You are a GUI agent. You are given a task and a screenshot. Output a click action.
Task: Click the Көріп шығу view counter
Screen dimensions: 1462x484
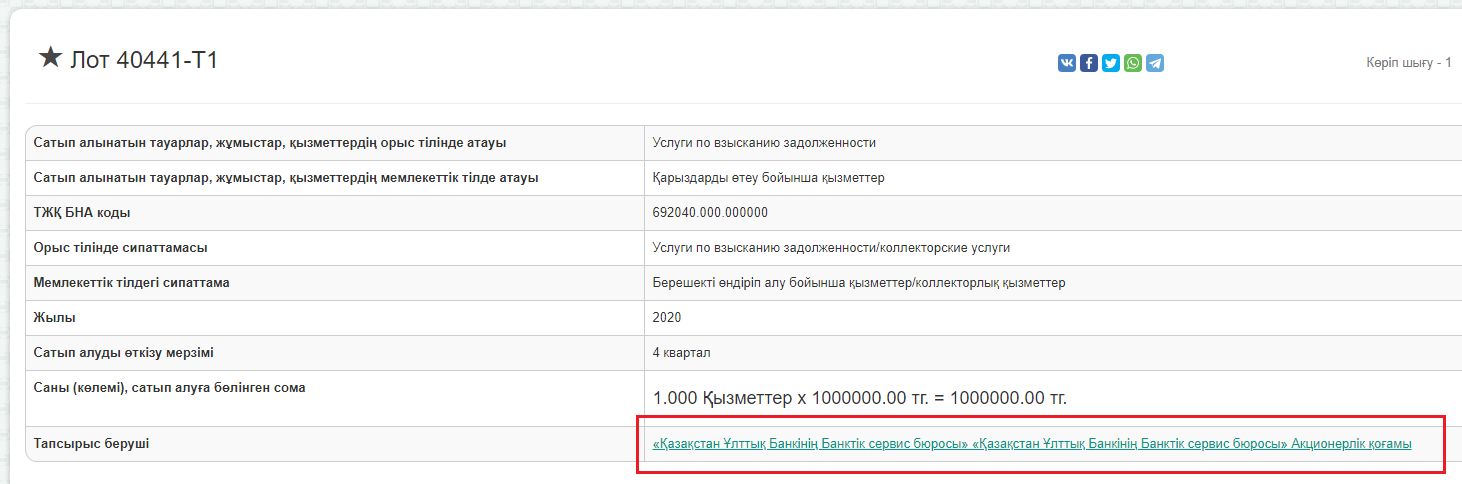(x=1408, y=63)
